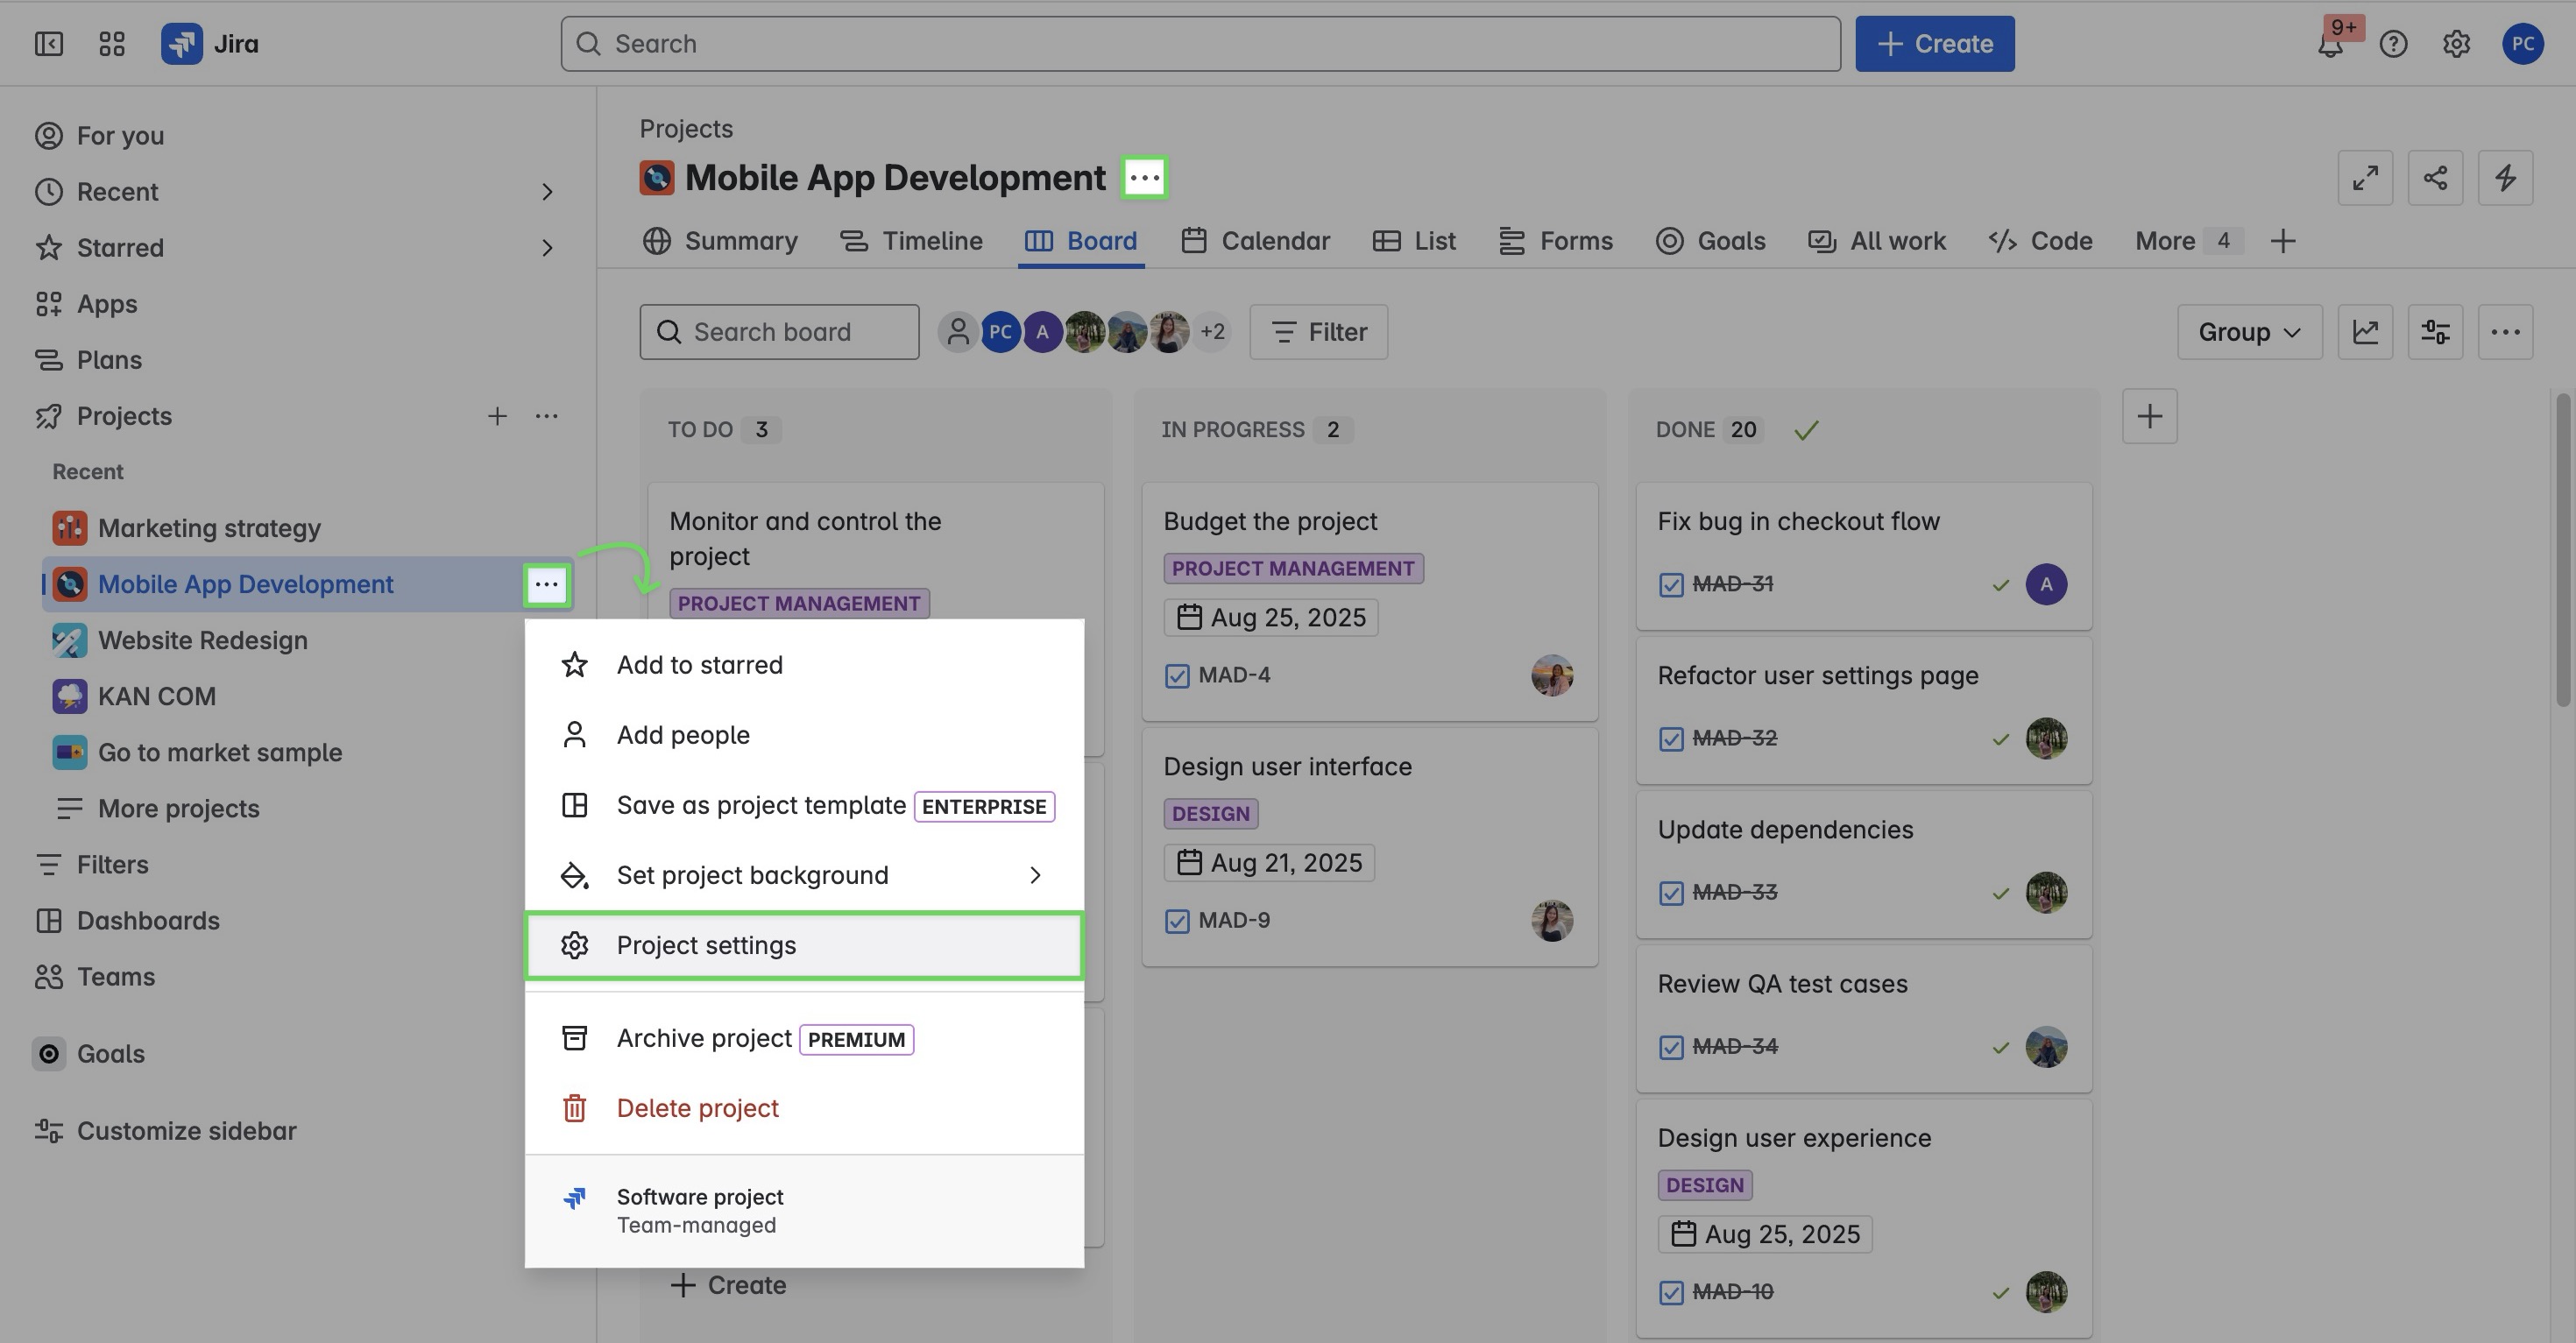The image size is (2576, 1343).
Task: Click the Search board input field
Action: (779, 332)
